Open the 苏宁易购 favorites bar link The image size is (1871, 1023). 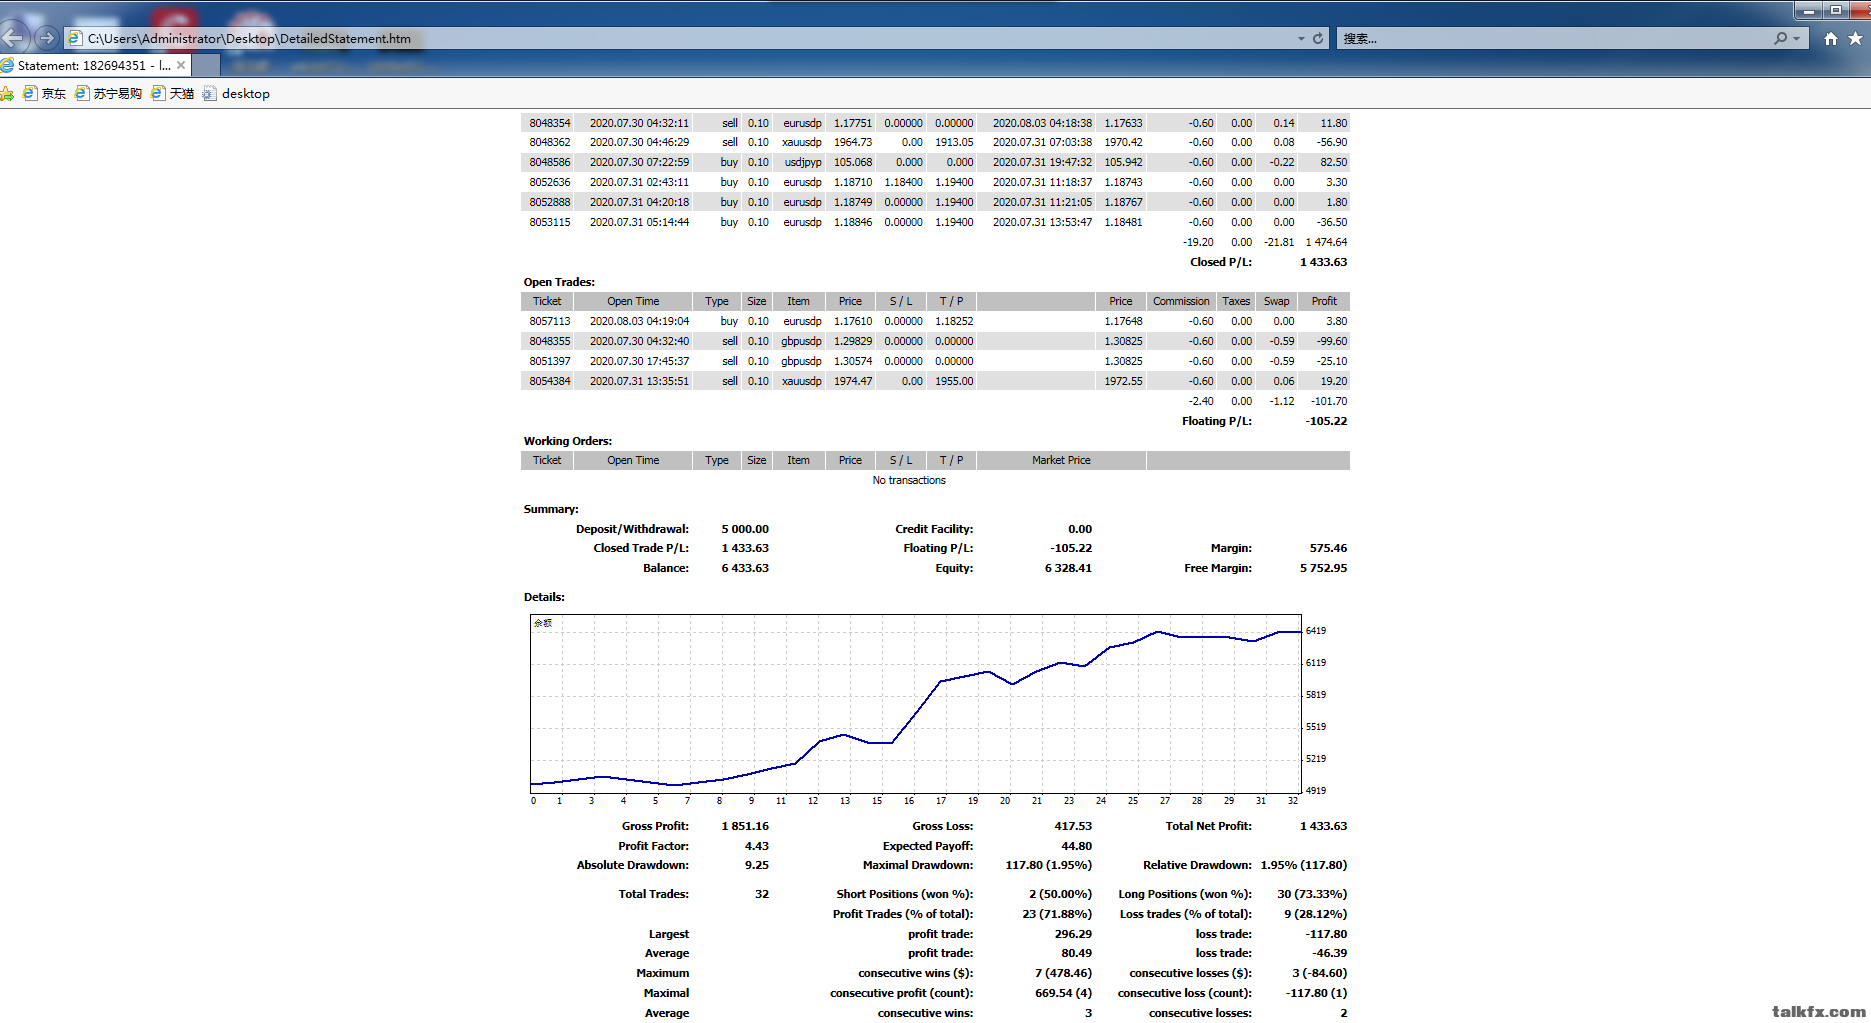coord(109,93)
